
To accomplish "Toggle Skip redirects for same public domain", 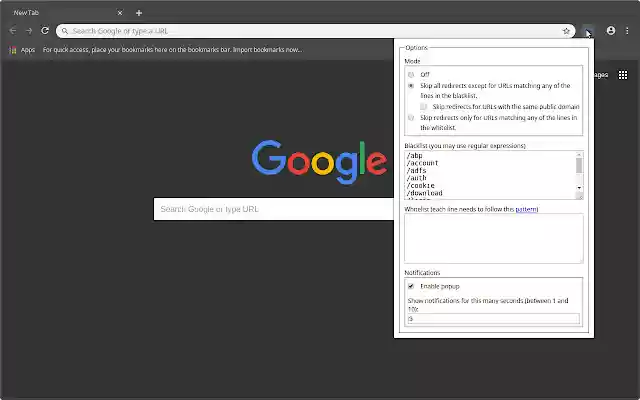I will 424,107.
